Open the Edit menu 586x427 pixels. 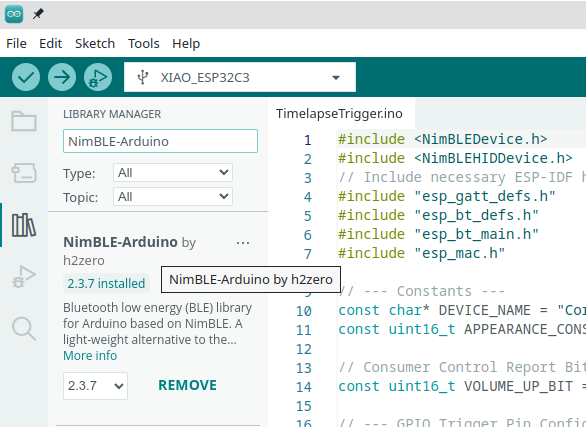(x=50, y=43)
